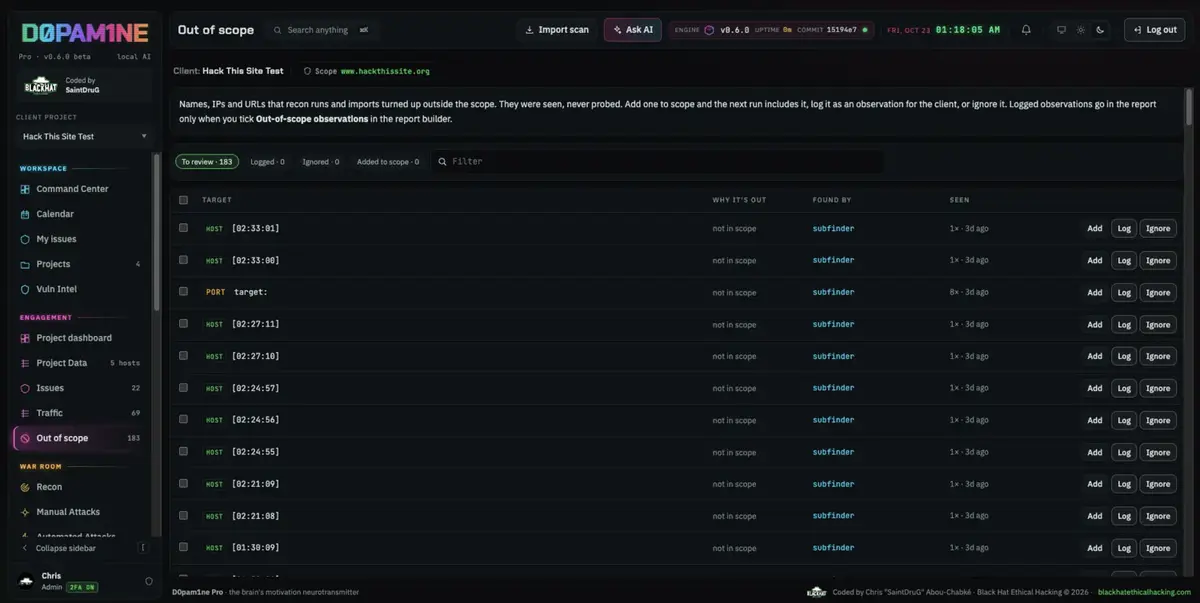Viewport: 1200px width, 603px height.
Task: Click the BlackHat logo in the footer
Action: click(x=816, y=592)
